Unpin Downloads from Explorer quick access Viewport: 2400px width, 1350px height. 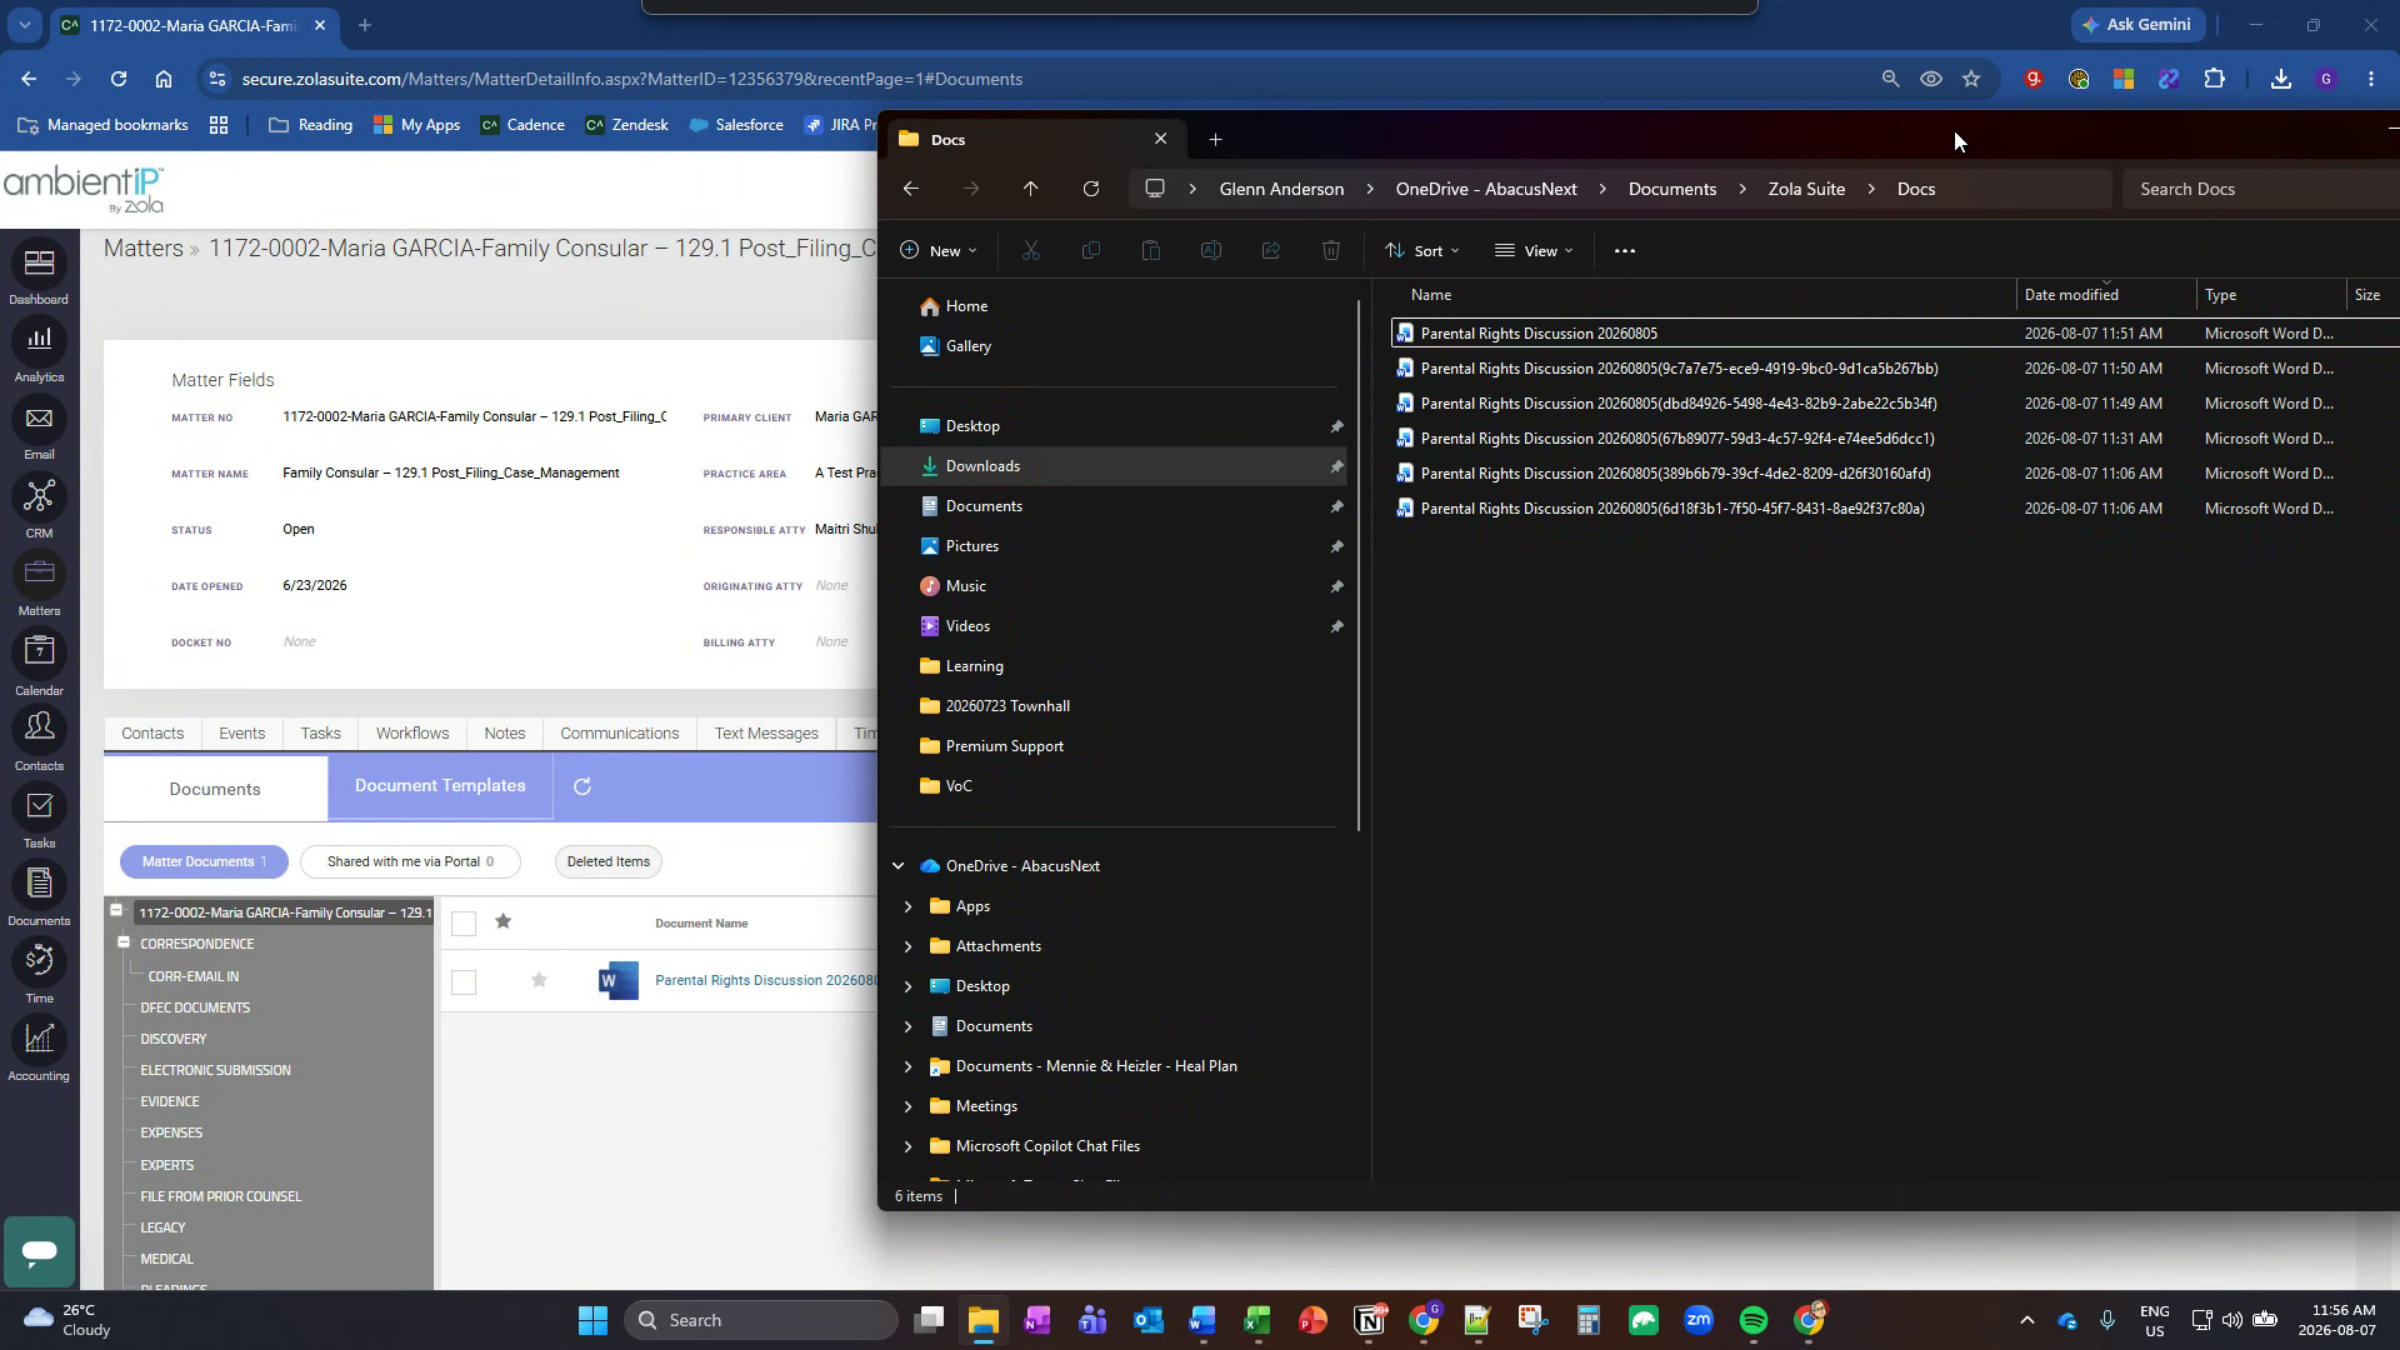(x=1337, y=466)
